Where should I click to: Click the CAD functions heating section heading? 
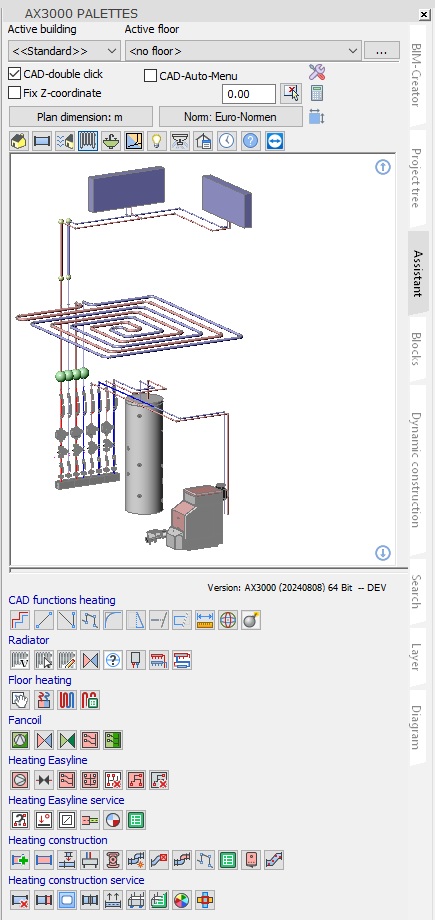coord(62,600)
